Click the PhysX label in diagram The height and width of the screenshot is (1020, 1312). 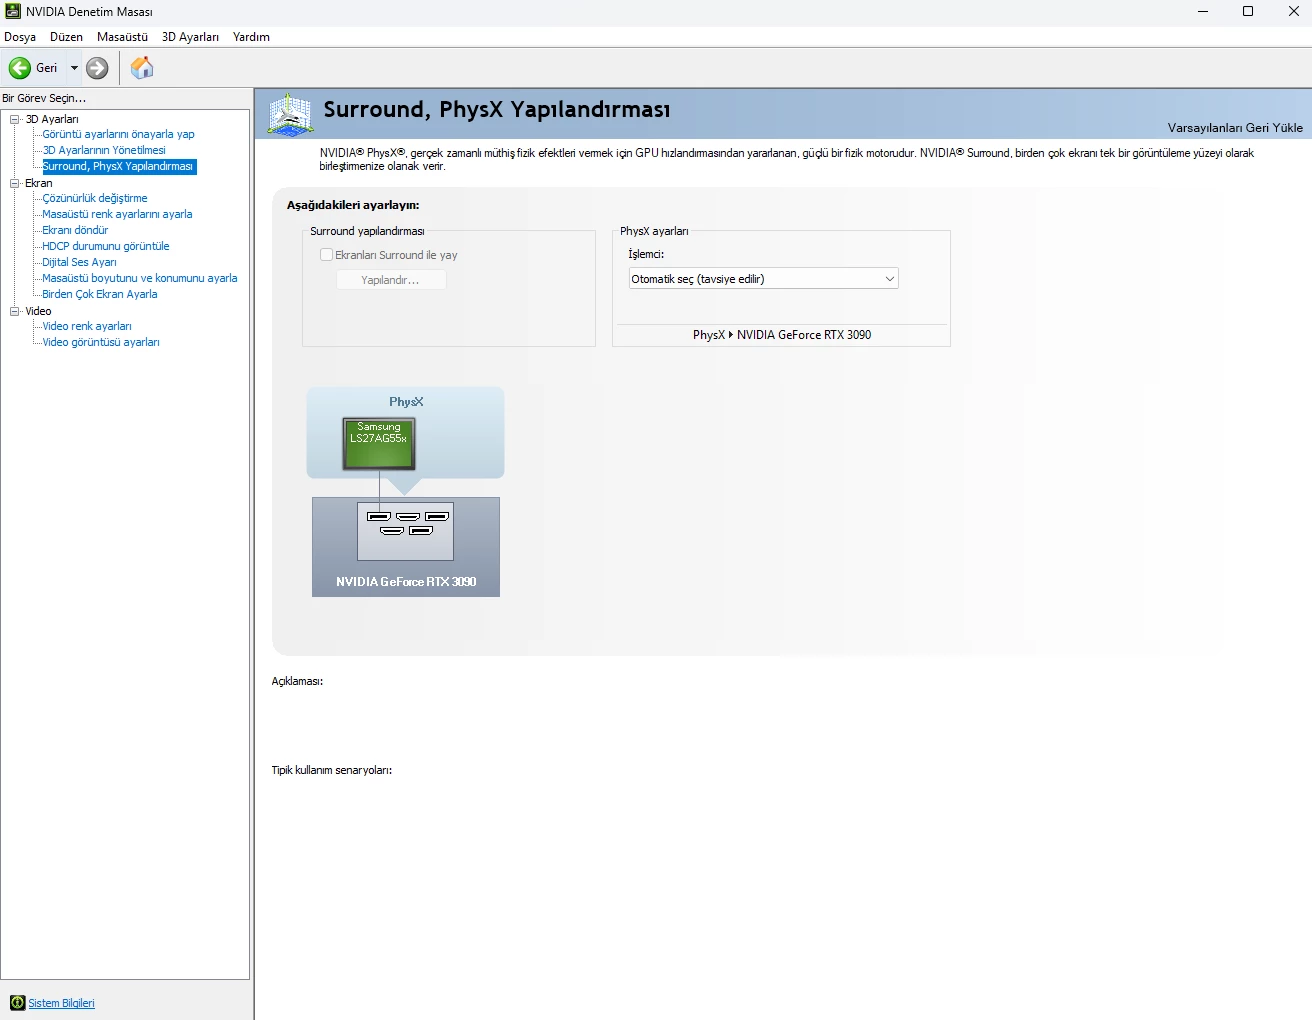(406, 402)
